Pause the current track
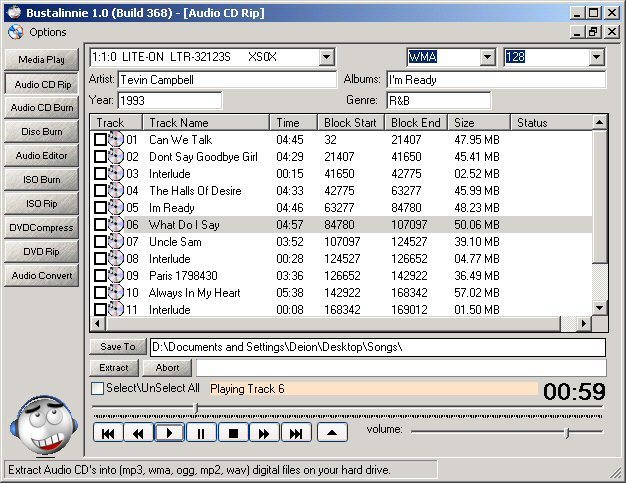The width and height of the screenshot is (626, 483). (x=201, y=433)
